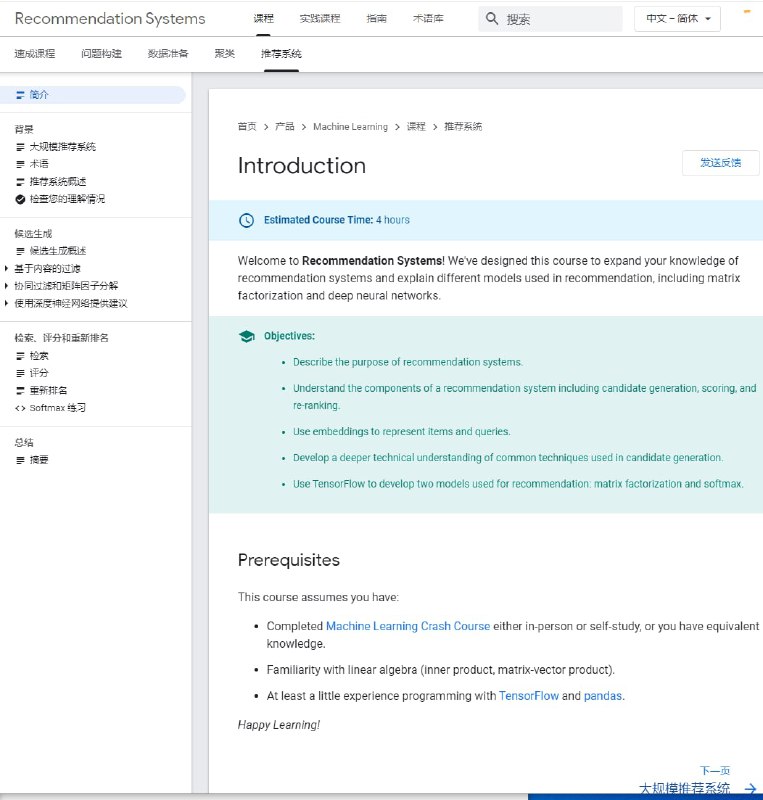
Task: Switch to the 速成课程 sub-tab
Action: coord(35,54)
